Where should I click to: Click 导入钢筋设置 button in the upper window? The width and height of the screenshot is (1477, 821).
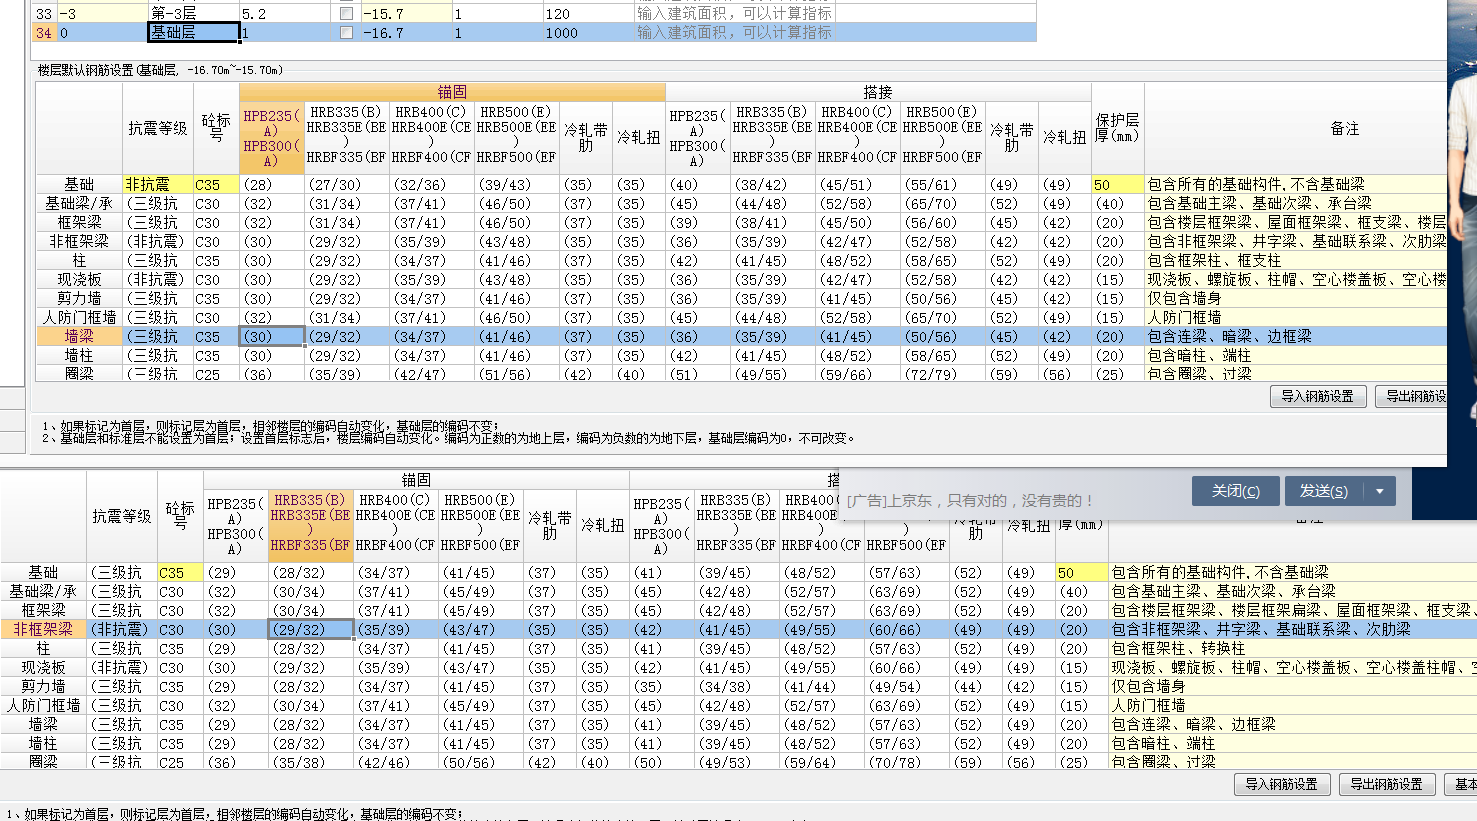[1317, 396]
